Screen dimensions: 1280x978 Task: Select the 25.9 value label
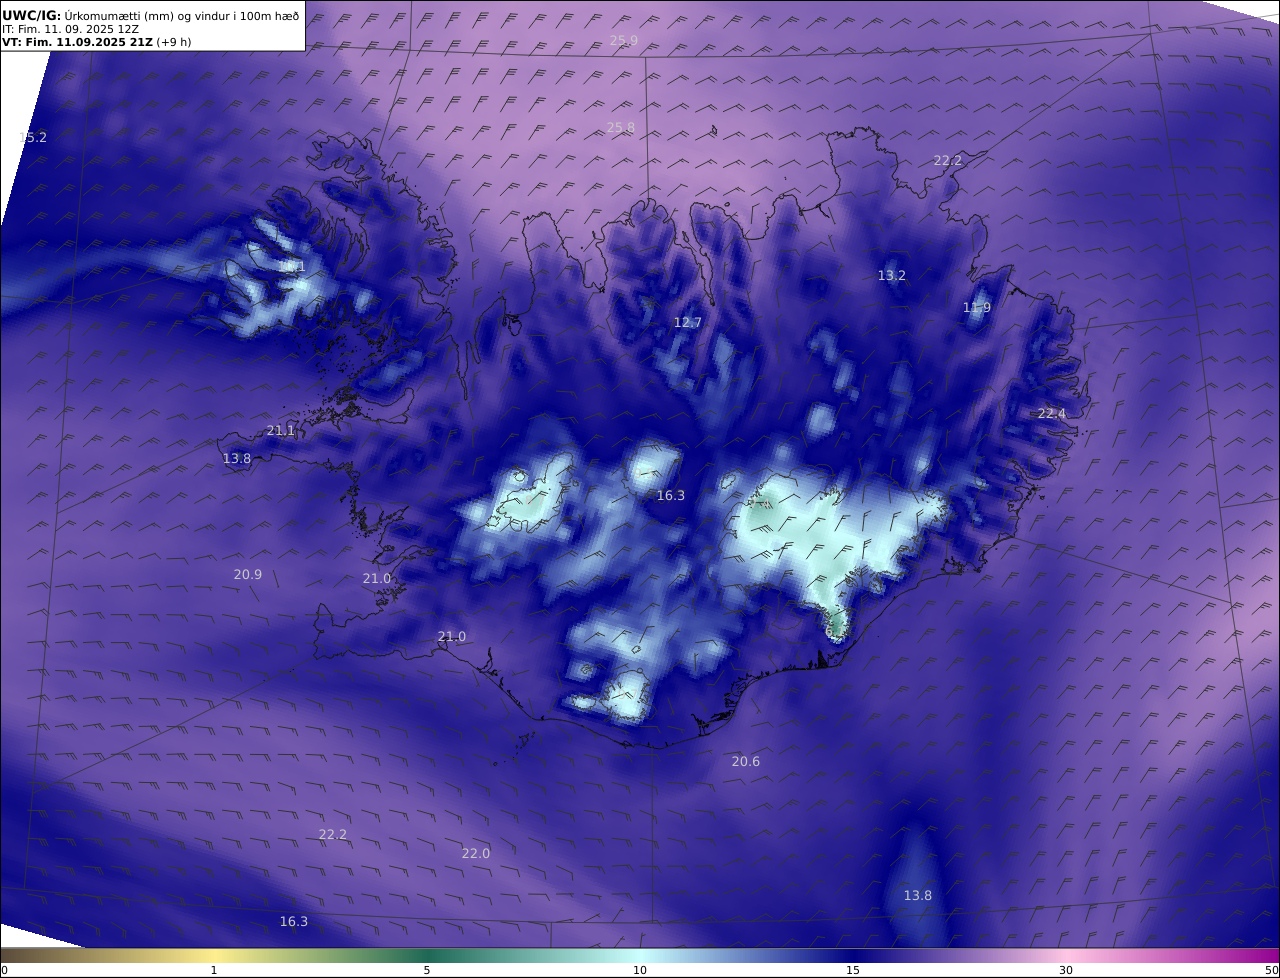pos(624,41)
